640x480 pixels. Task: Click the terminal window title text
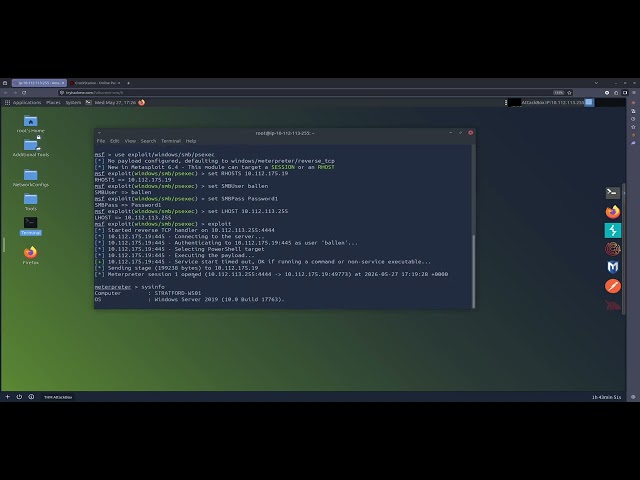(x=285, y=133)
